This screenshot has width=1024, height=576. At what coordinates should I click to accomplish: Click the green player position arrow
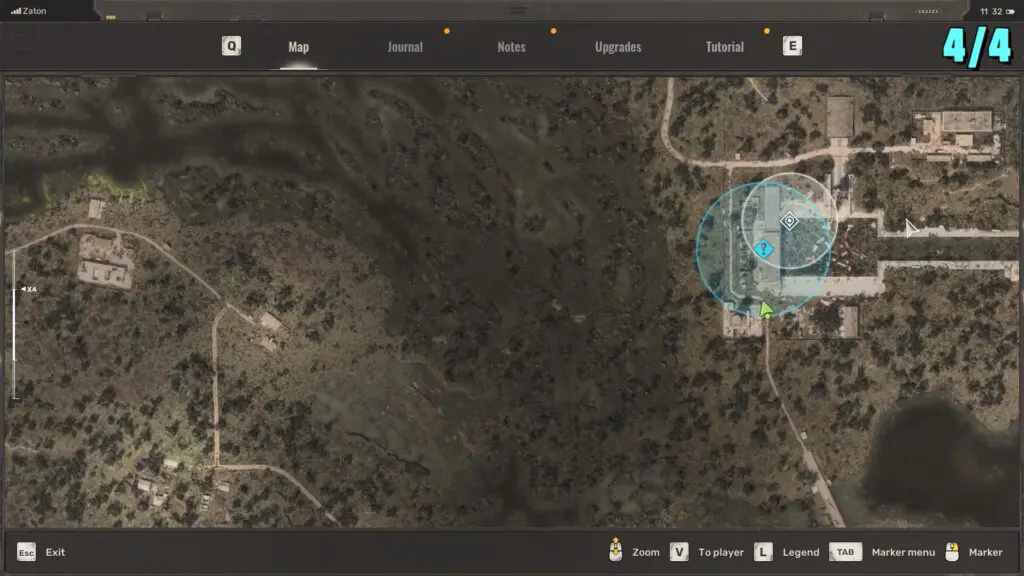pos(766,309)
